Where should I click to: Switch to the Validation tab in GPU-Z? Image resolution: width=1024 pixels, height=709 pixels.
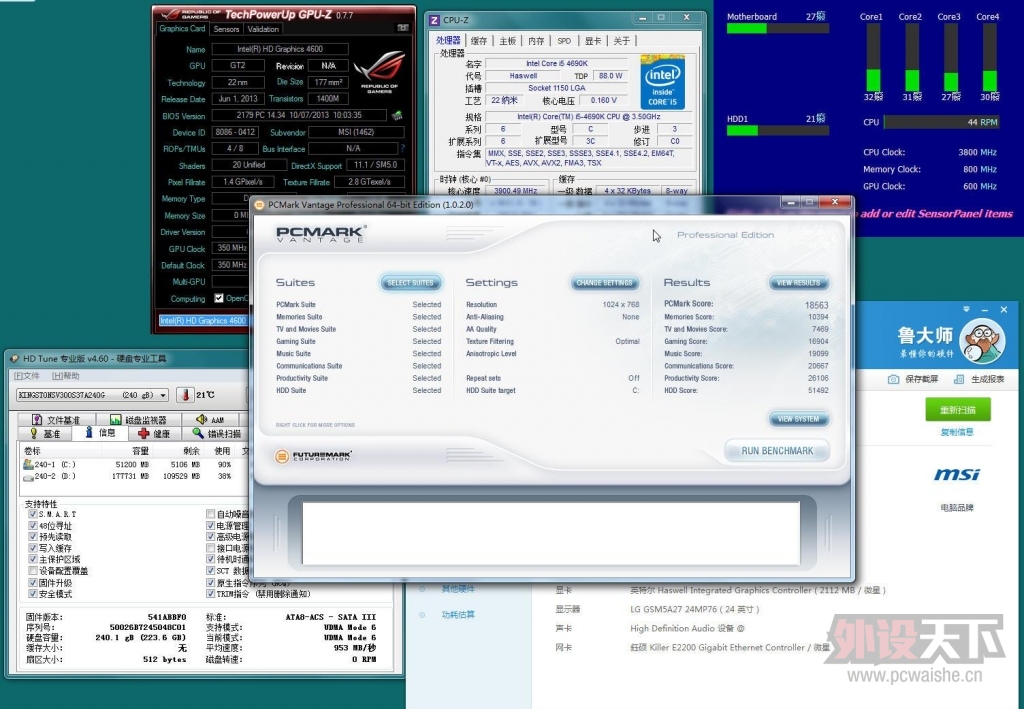(263, 29)
